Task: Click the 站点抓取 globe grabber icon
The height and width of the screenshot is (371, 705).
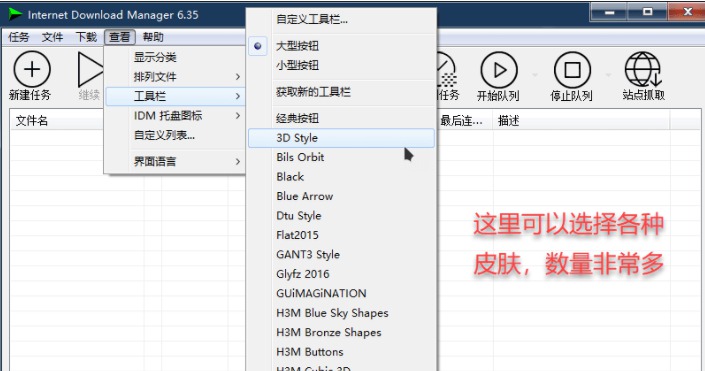Action: [643, 69]
